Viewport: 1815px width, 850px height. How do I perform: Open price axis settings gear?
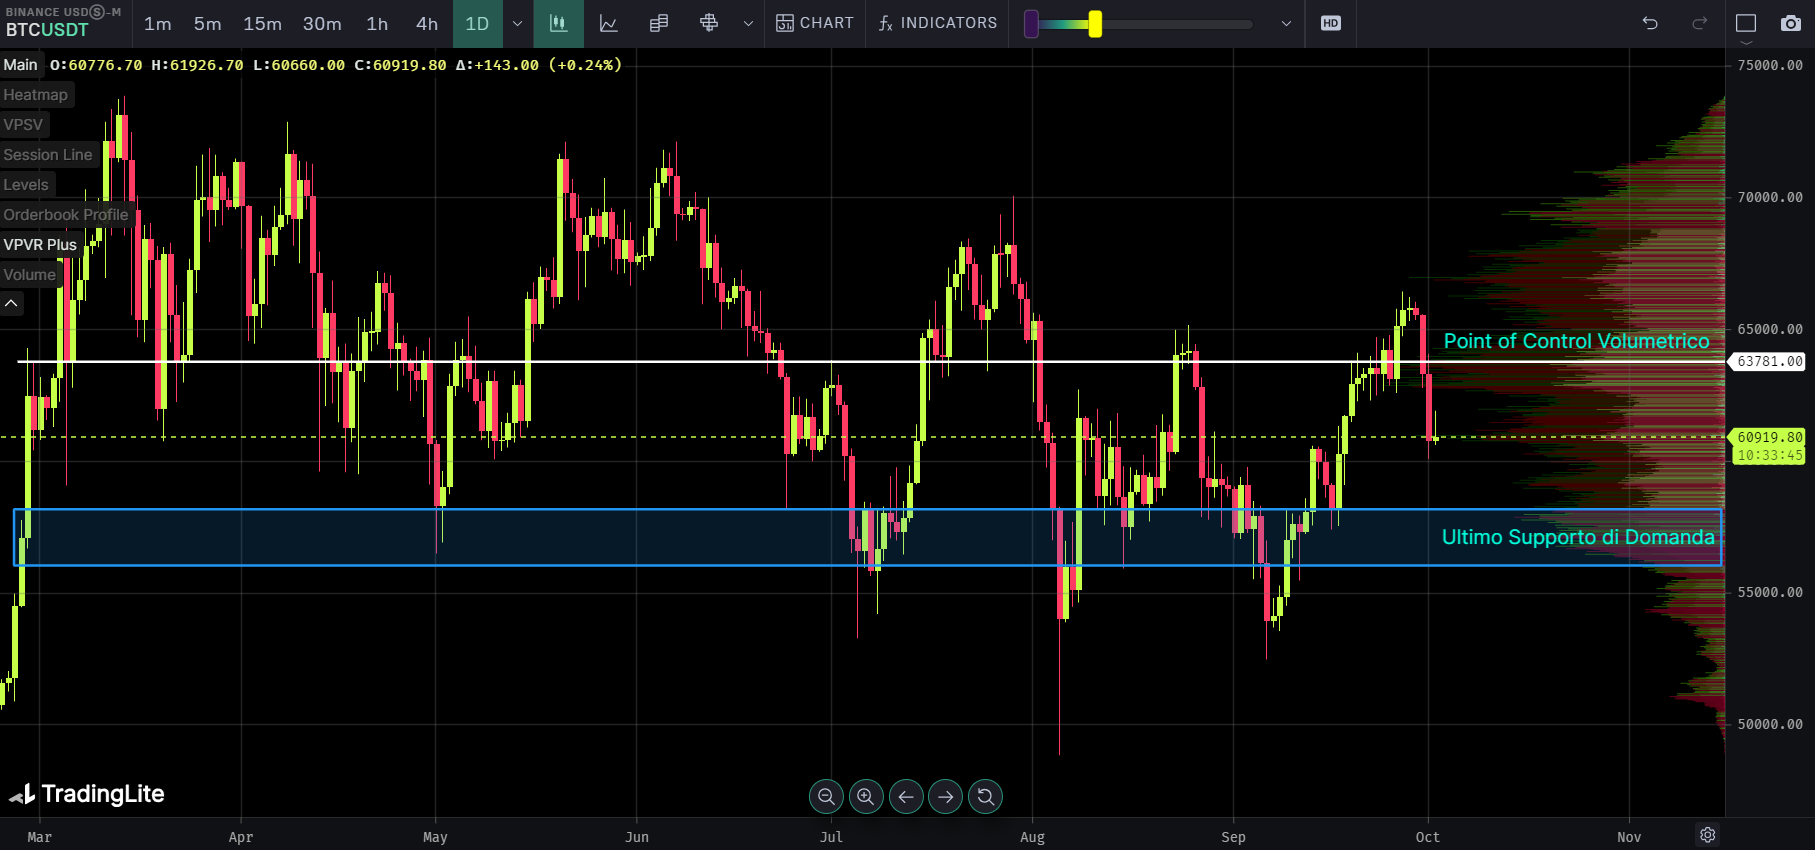(1708, 835)
